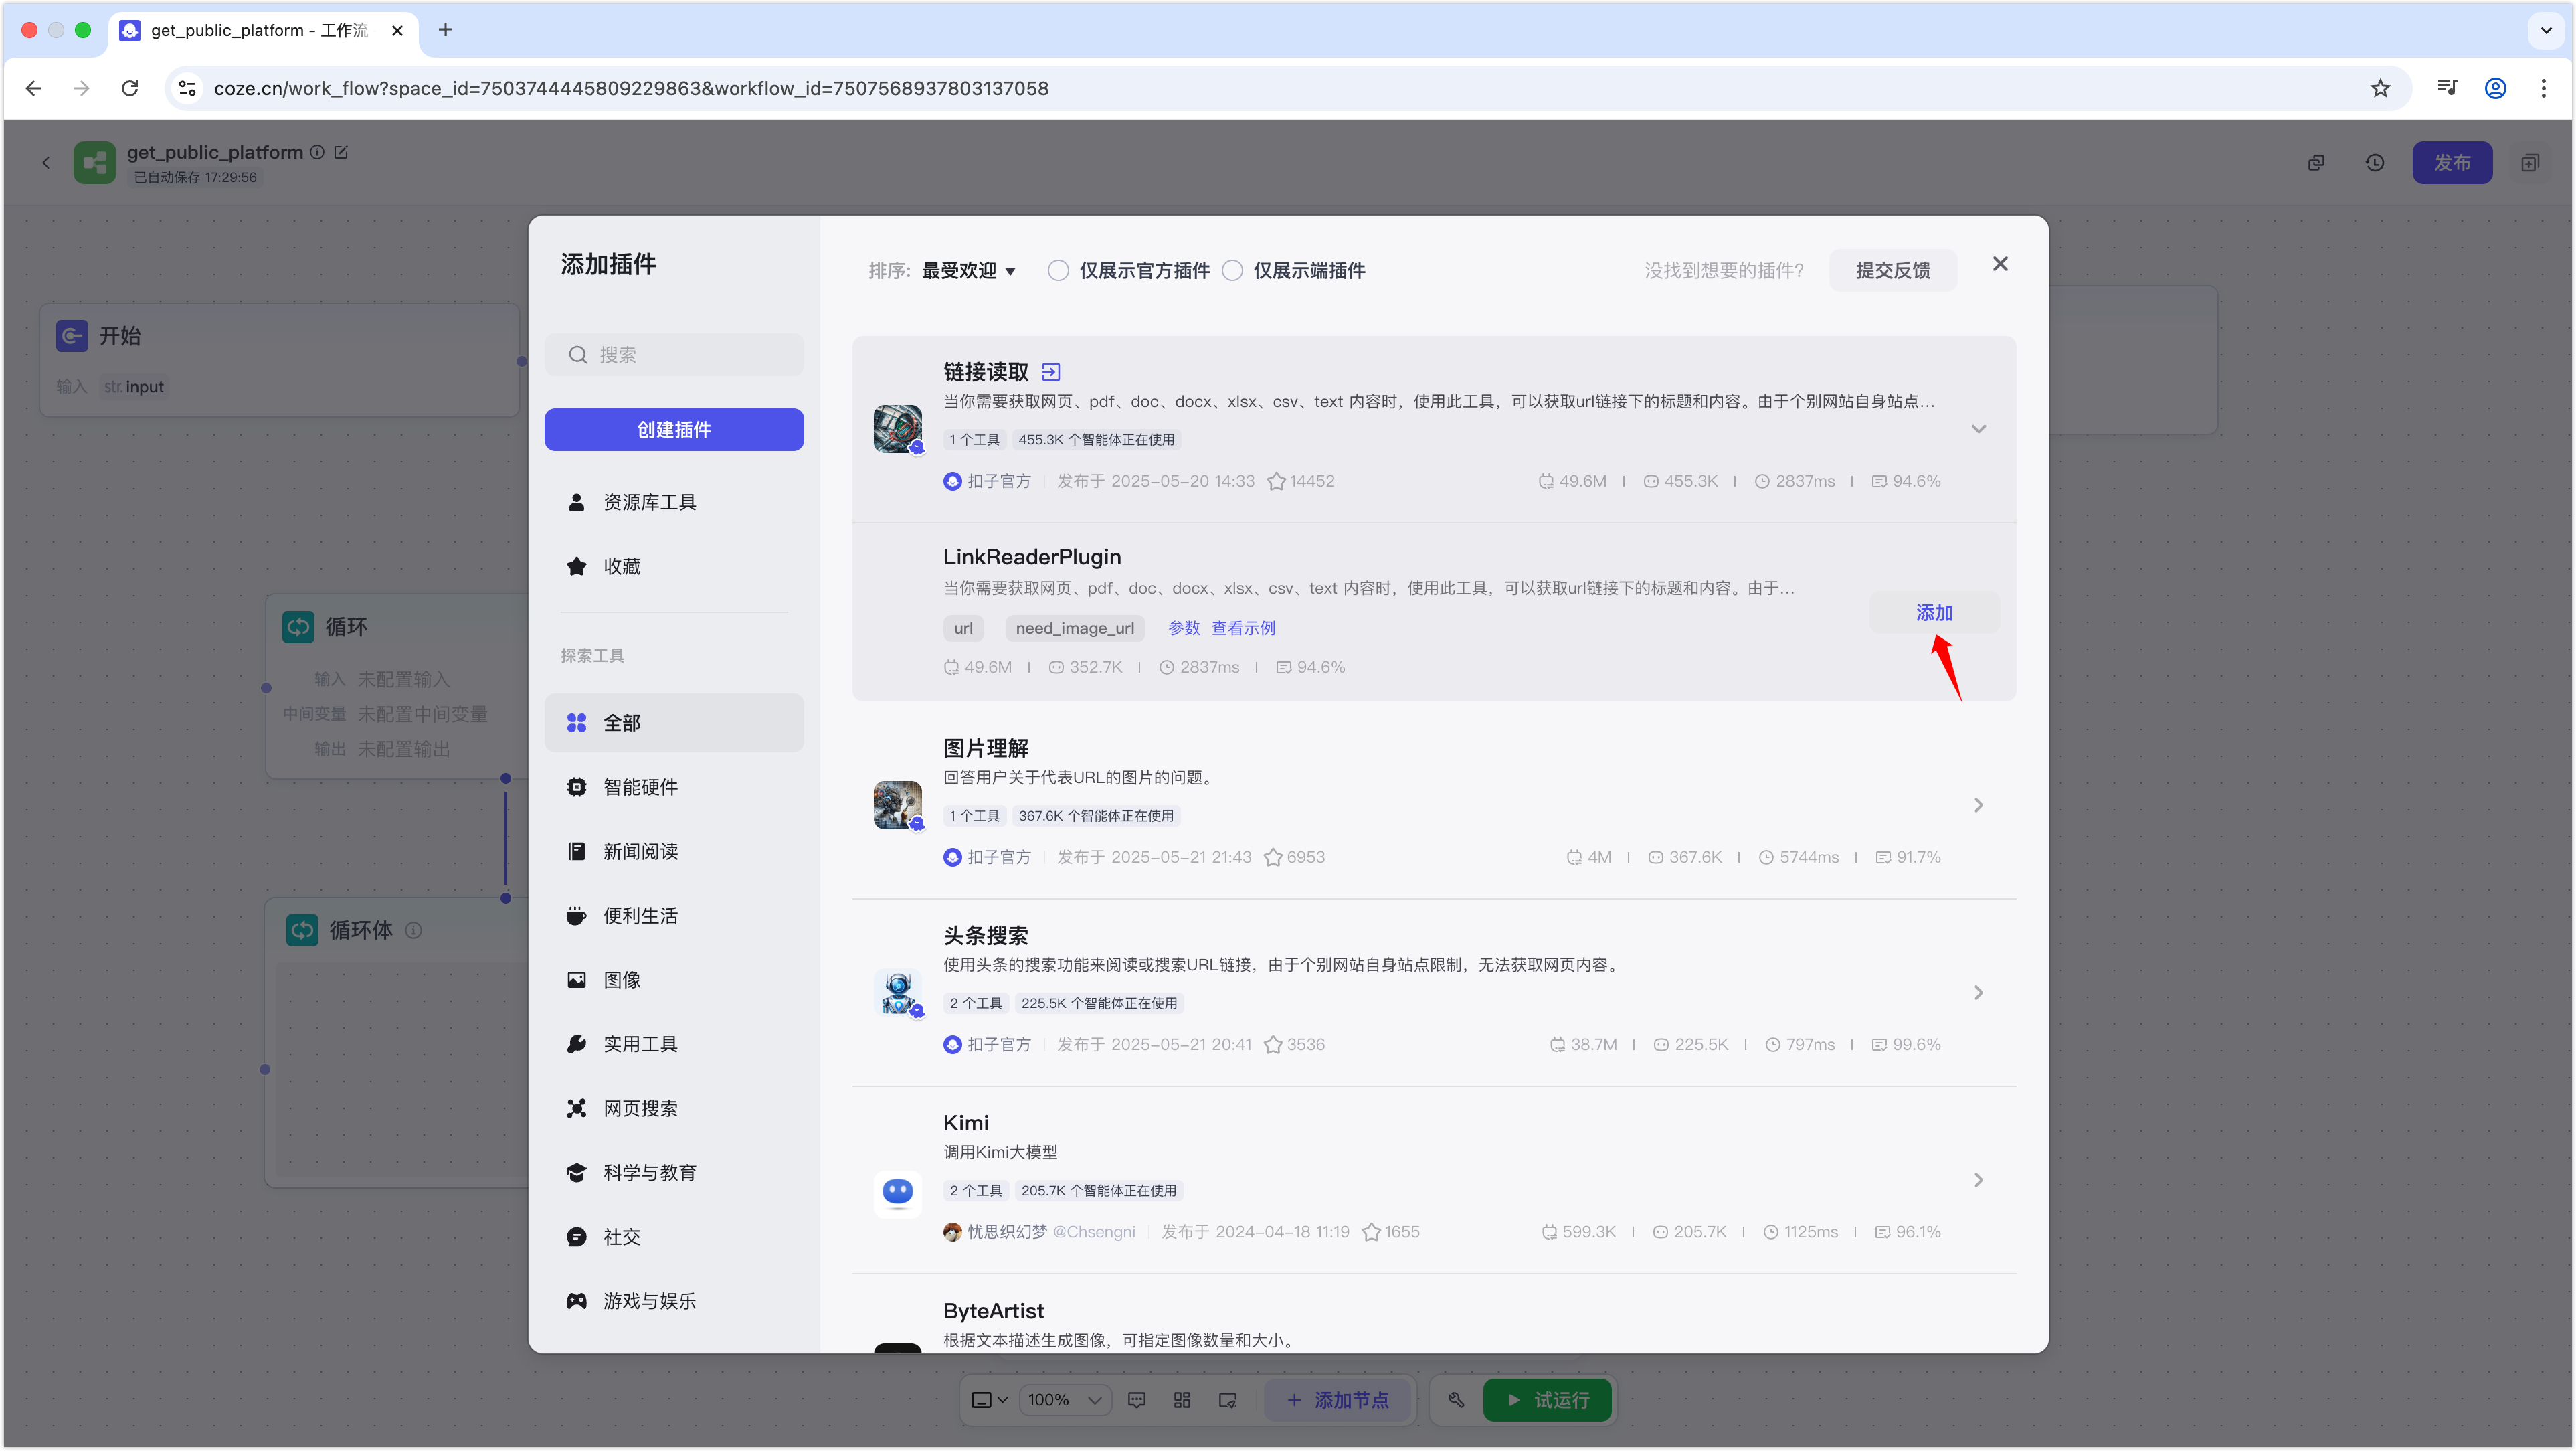Select 网页搜索 category in sidebar

pyautogui.click(x=640, y=1108)
